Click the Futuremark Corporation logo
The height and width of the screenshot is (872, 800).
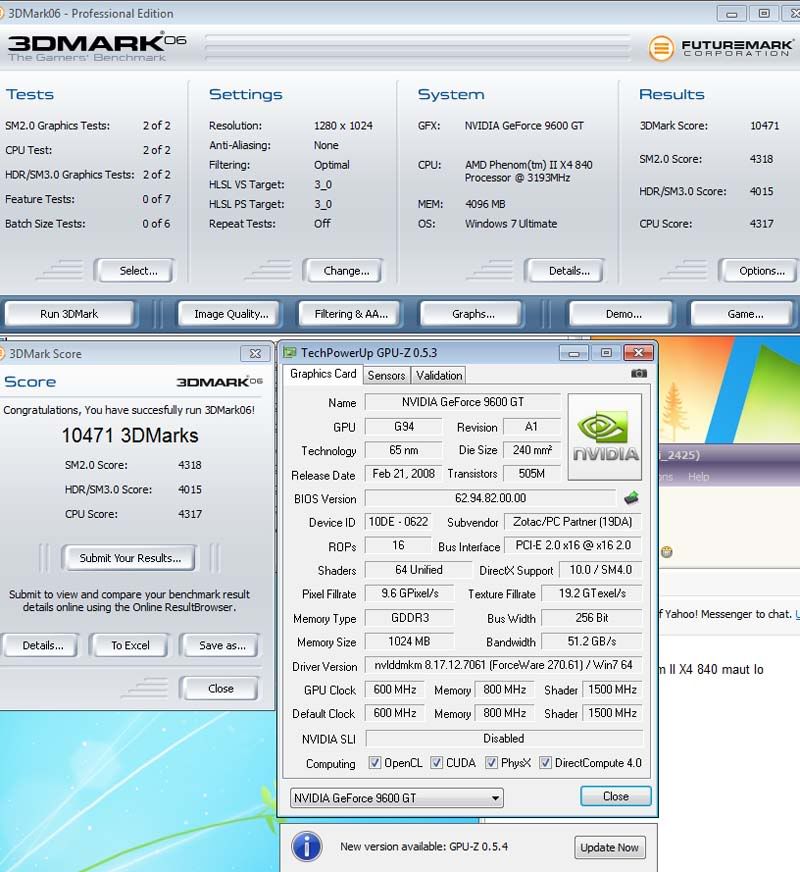(x=721, y=48)
